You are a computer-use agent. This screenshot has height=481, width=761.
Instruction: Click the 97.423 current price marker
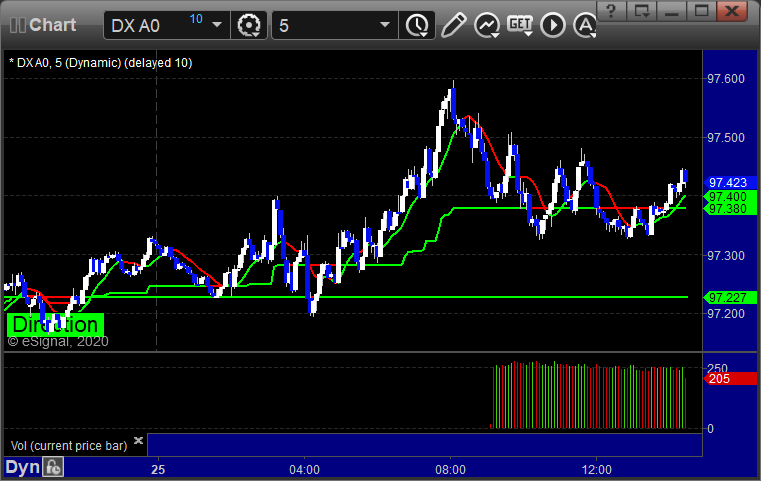click(729, 183)
